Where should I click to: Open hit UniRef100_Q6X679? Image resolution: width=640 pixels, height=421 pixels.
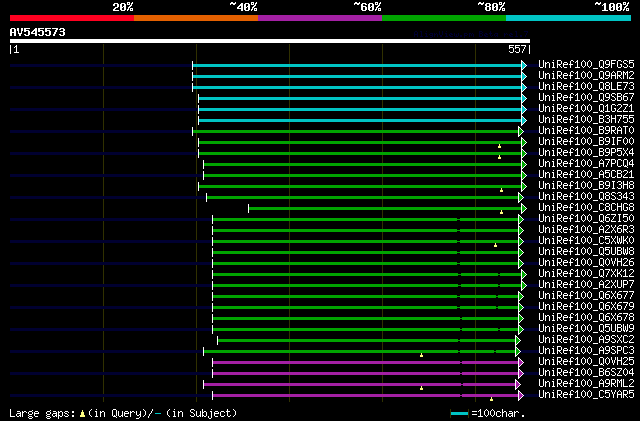[586, 307]
